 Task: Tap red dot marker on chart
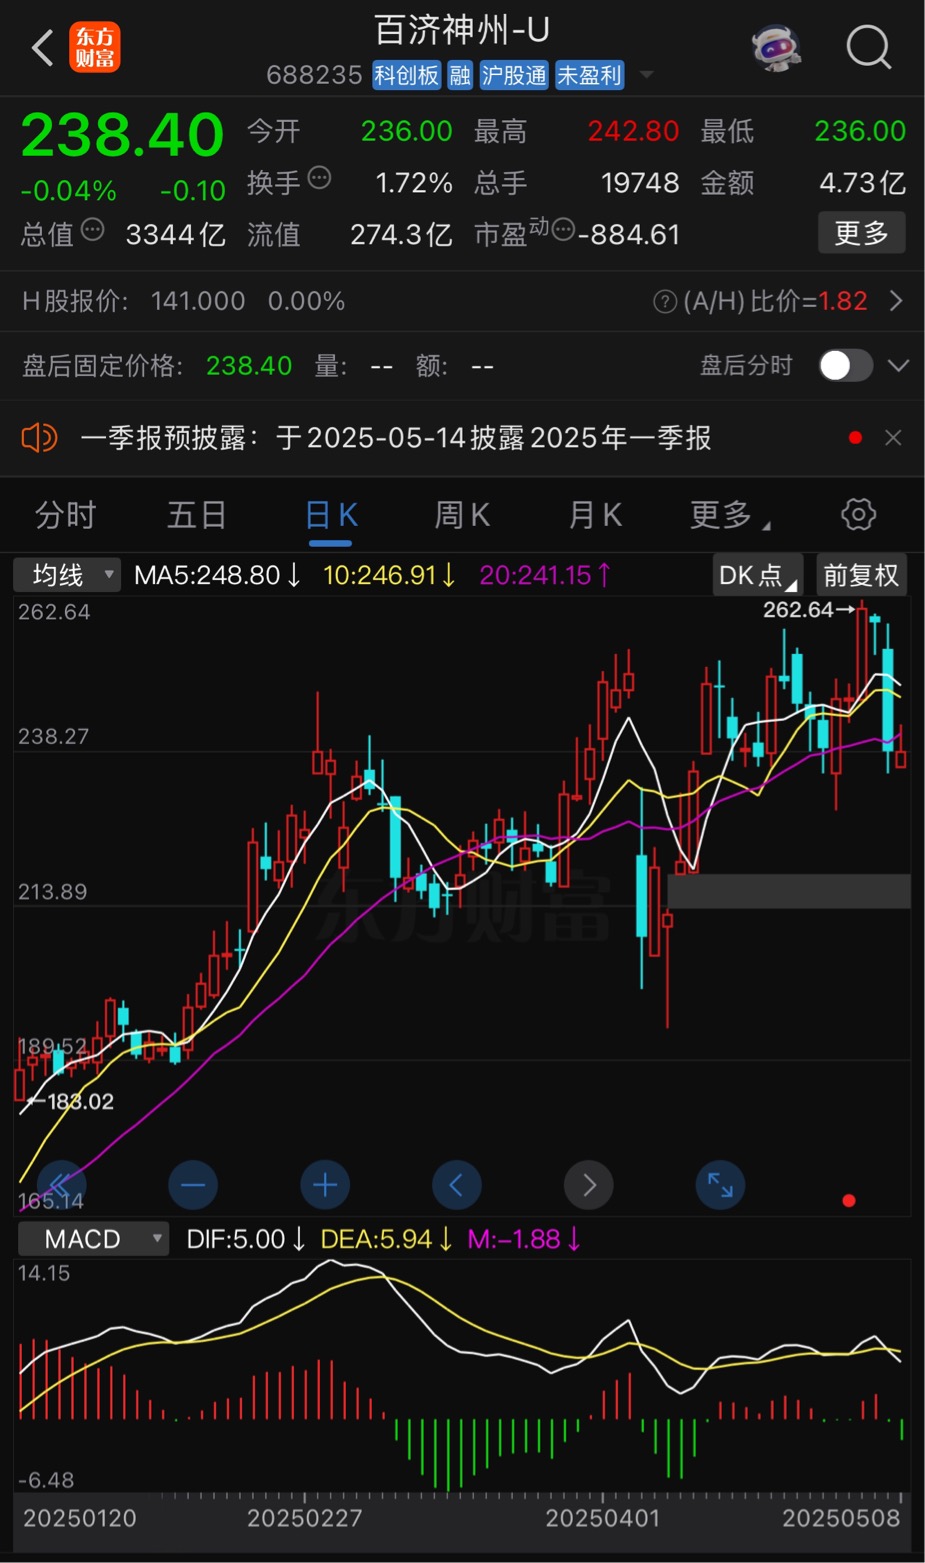849,1200
